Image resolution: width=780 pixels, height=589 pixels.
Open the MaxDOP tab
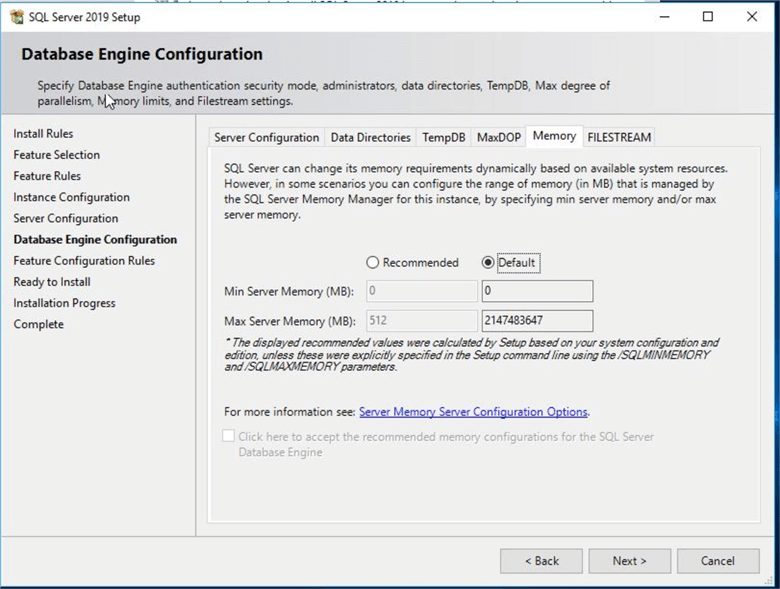[498, 138]
